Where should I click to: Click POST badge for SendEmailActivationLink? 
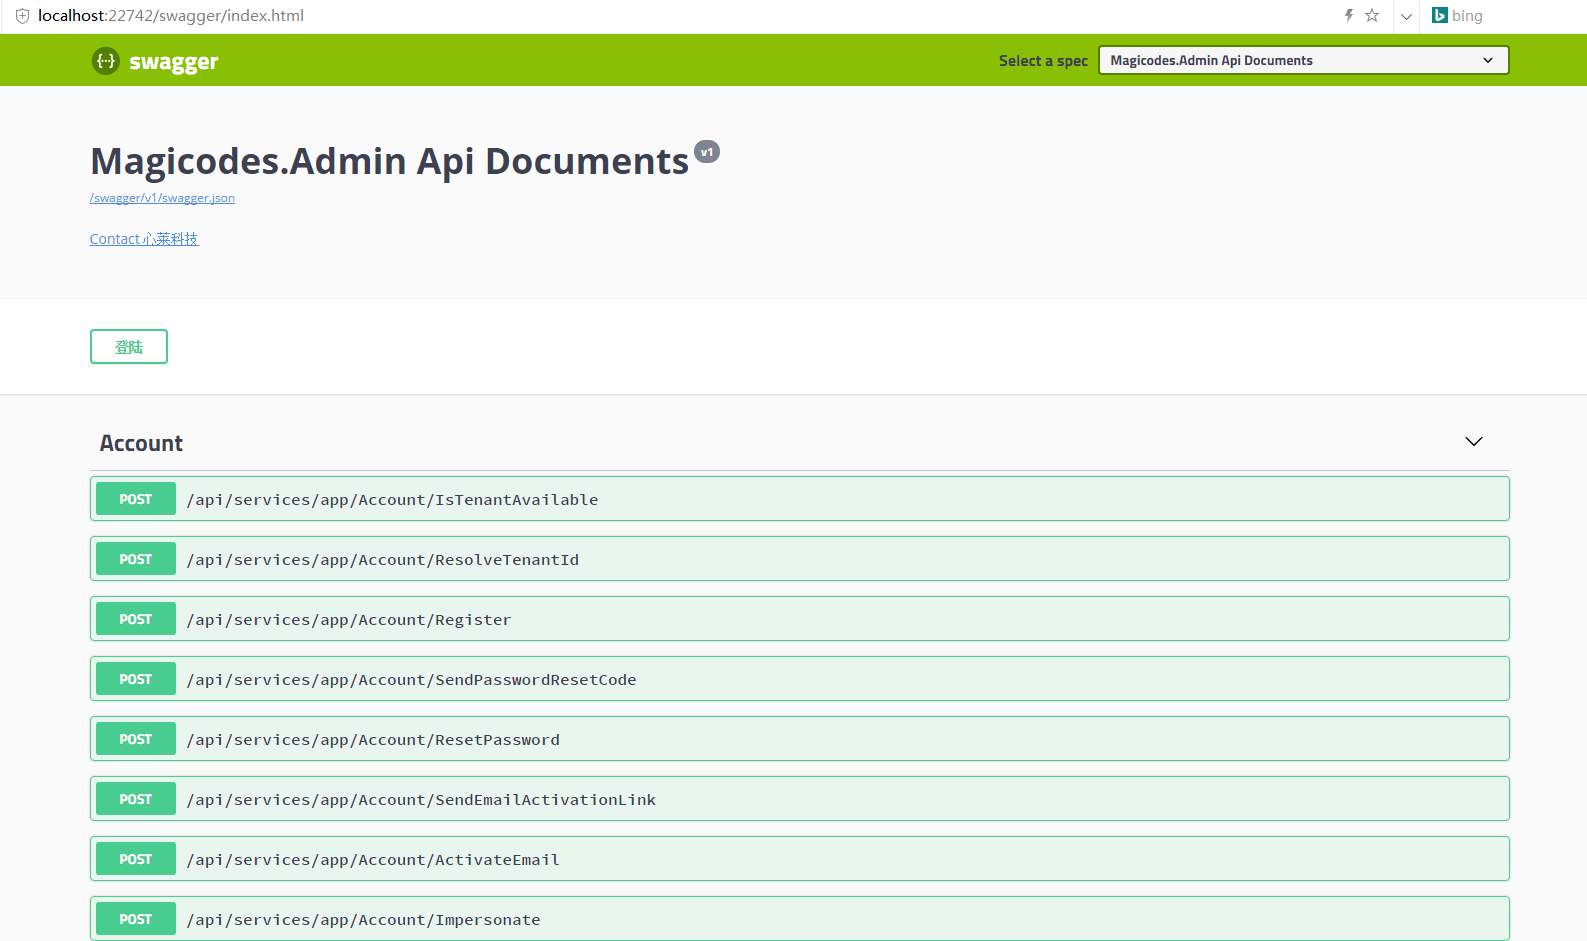pyautogui.click(x=136, y=799)
